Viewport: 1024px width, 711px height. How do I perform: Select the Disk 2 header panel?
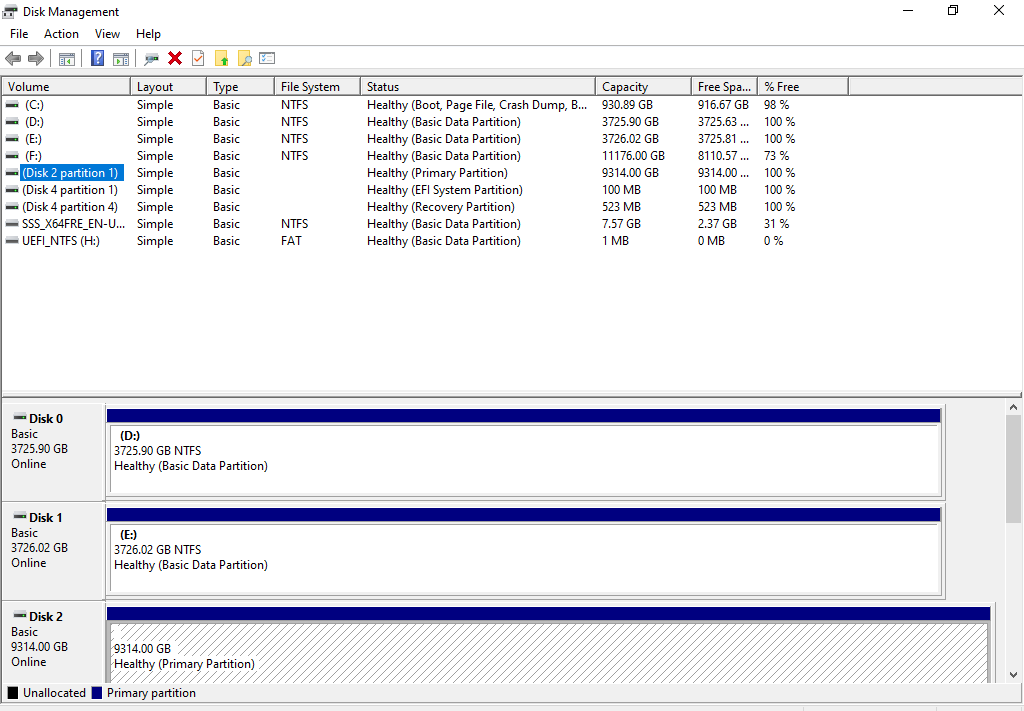53,642
